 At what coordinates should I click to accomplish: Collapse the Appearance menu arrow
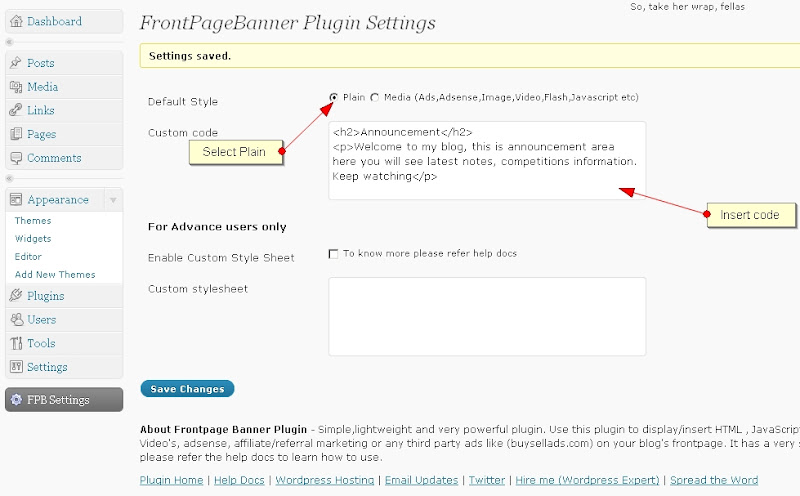pyautogui.click(x=113, y=200)
